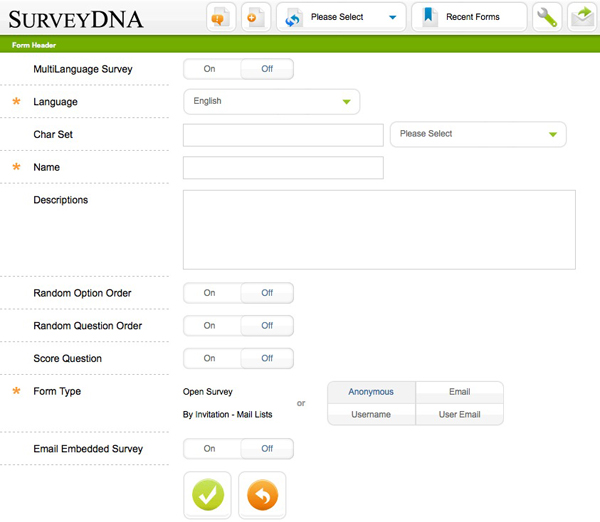Click the add new form icon

coord(255,17)
